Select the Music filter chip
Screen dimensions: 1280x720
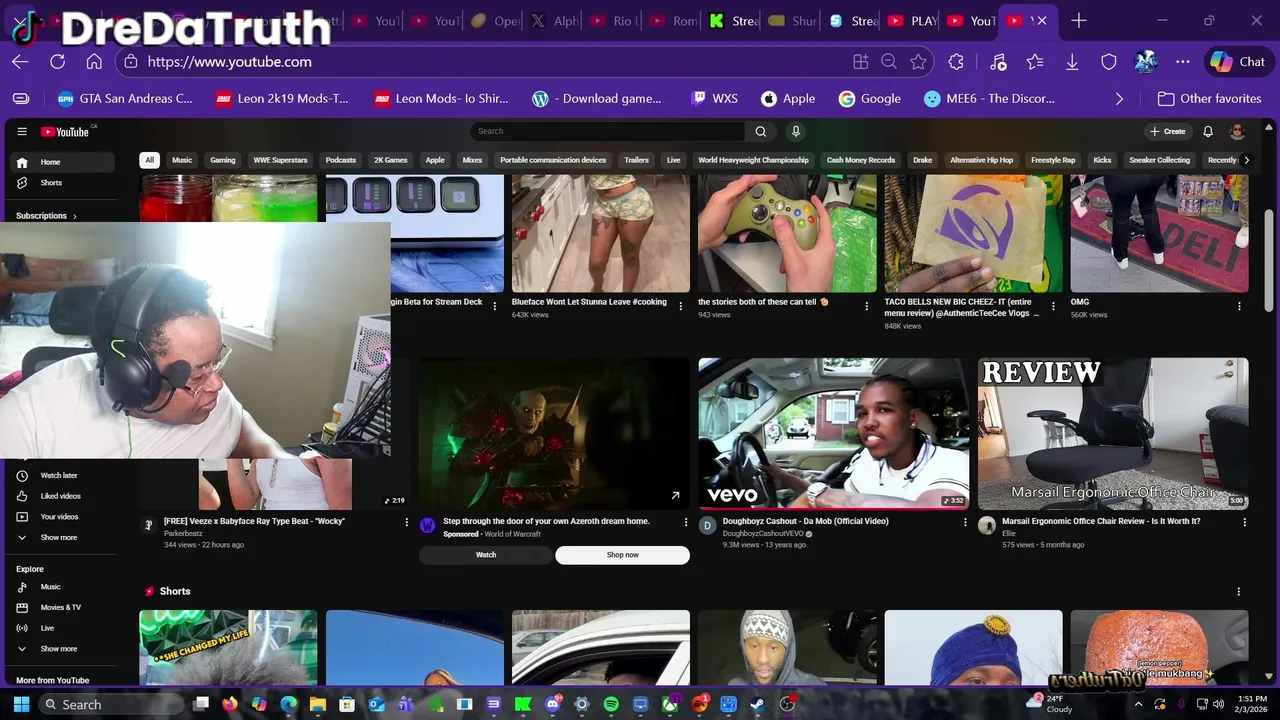(x=182, y=160)
